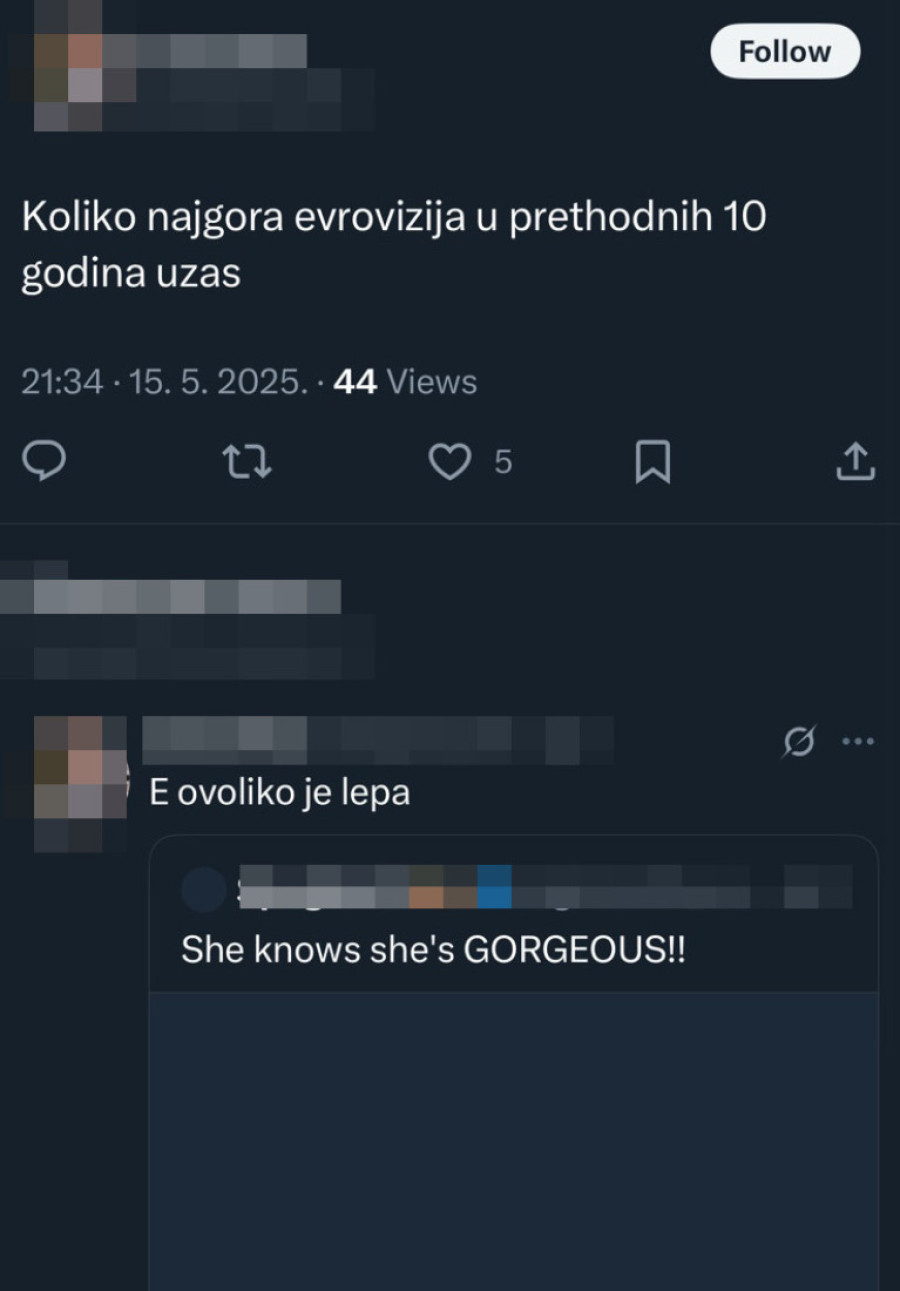The height and width of the screenshot is (1291, 900).
Task: Bookmark the tweet
Action: click(x=653, y=462)
